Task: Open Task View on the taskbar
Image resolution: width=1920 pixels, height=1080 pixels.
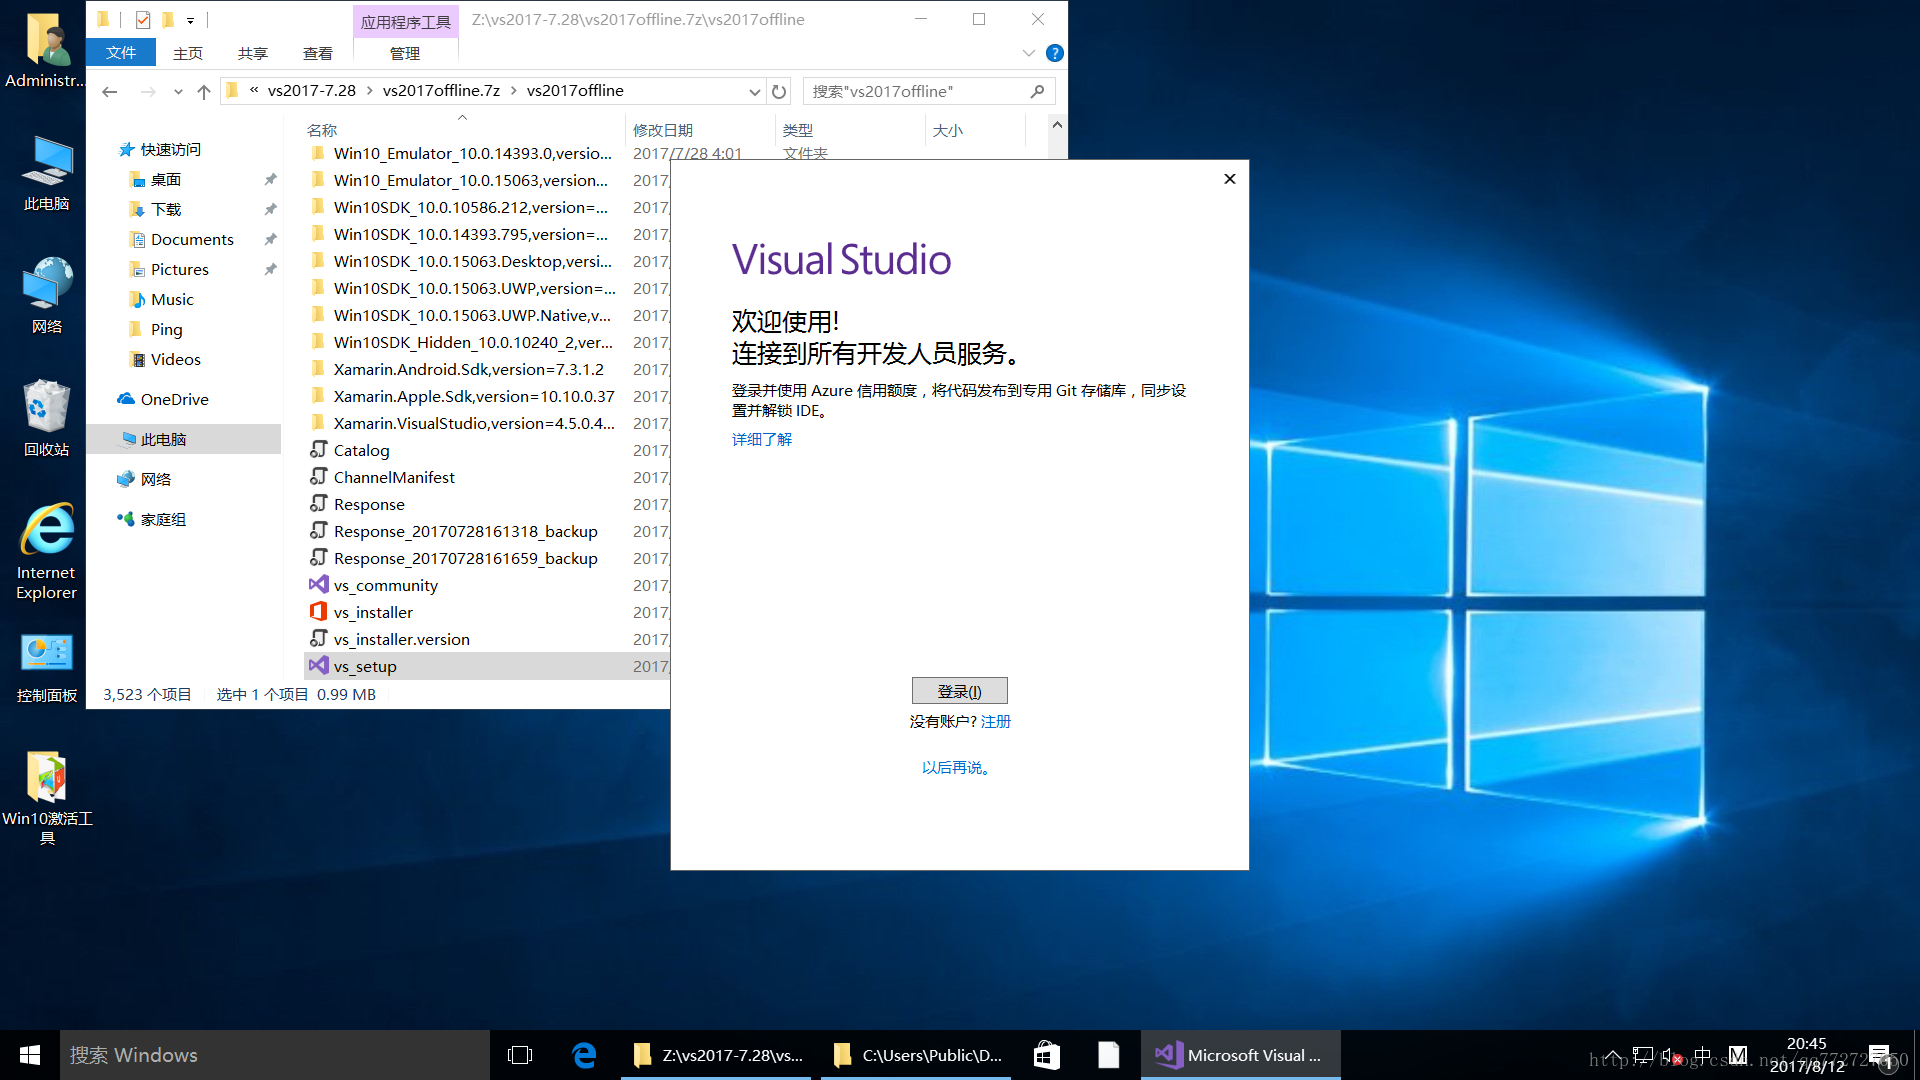Action: tap(520, 1055)
